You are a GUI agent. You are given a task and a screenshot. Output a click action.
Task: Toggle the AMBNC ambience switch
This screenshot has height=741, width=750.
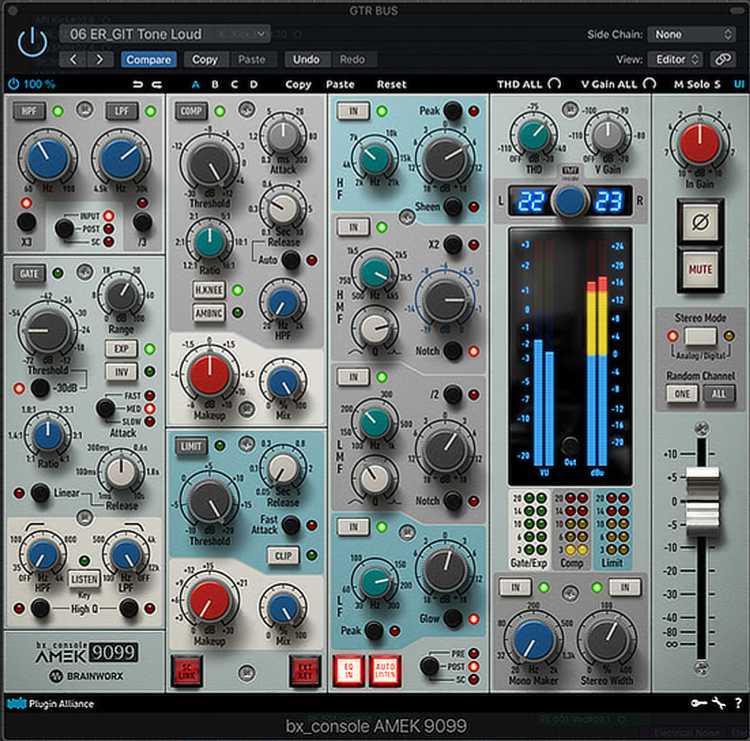(x=209, y=313)
